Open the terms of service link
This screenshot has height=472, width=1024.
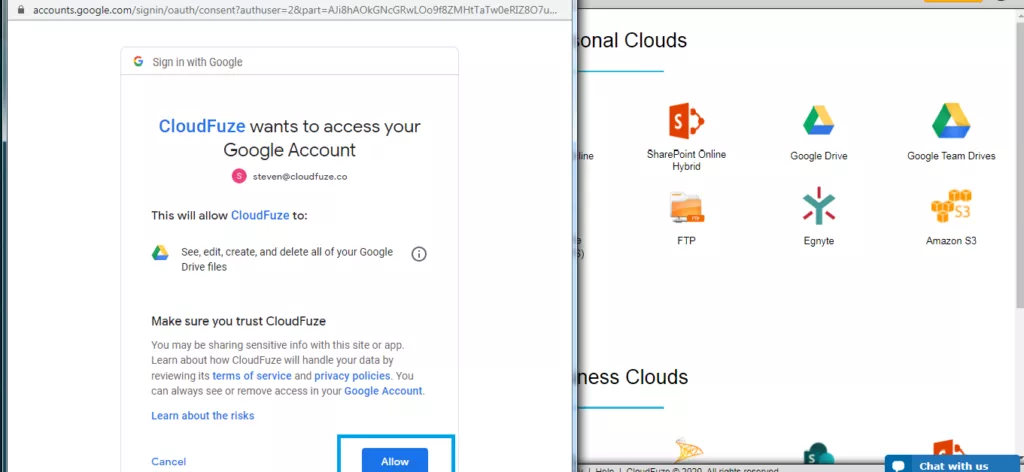(252, 376)
